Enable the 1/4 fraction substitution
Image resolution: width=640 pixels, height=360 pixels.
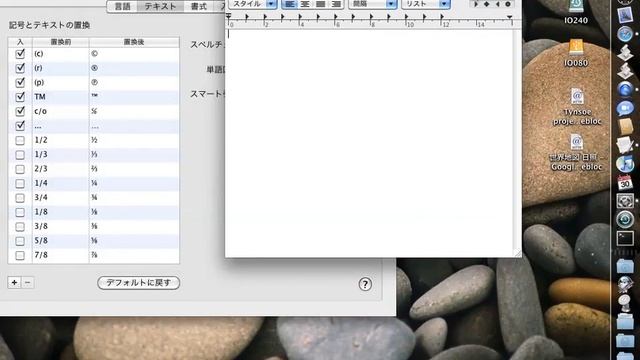point(20,184)
